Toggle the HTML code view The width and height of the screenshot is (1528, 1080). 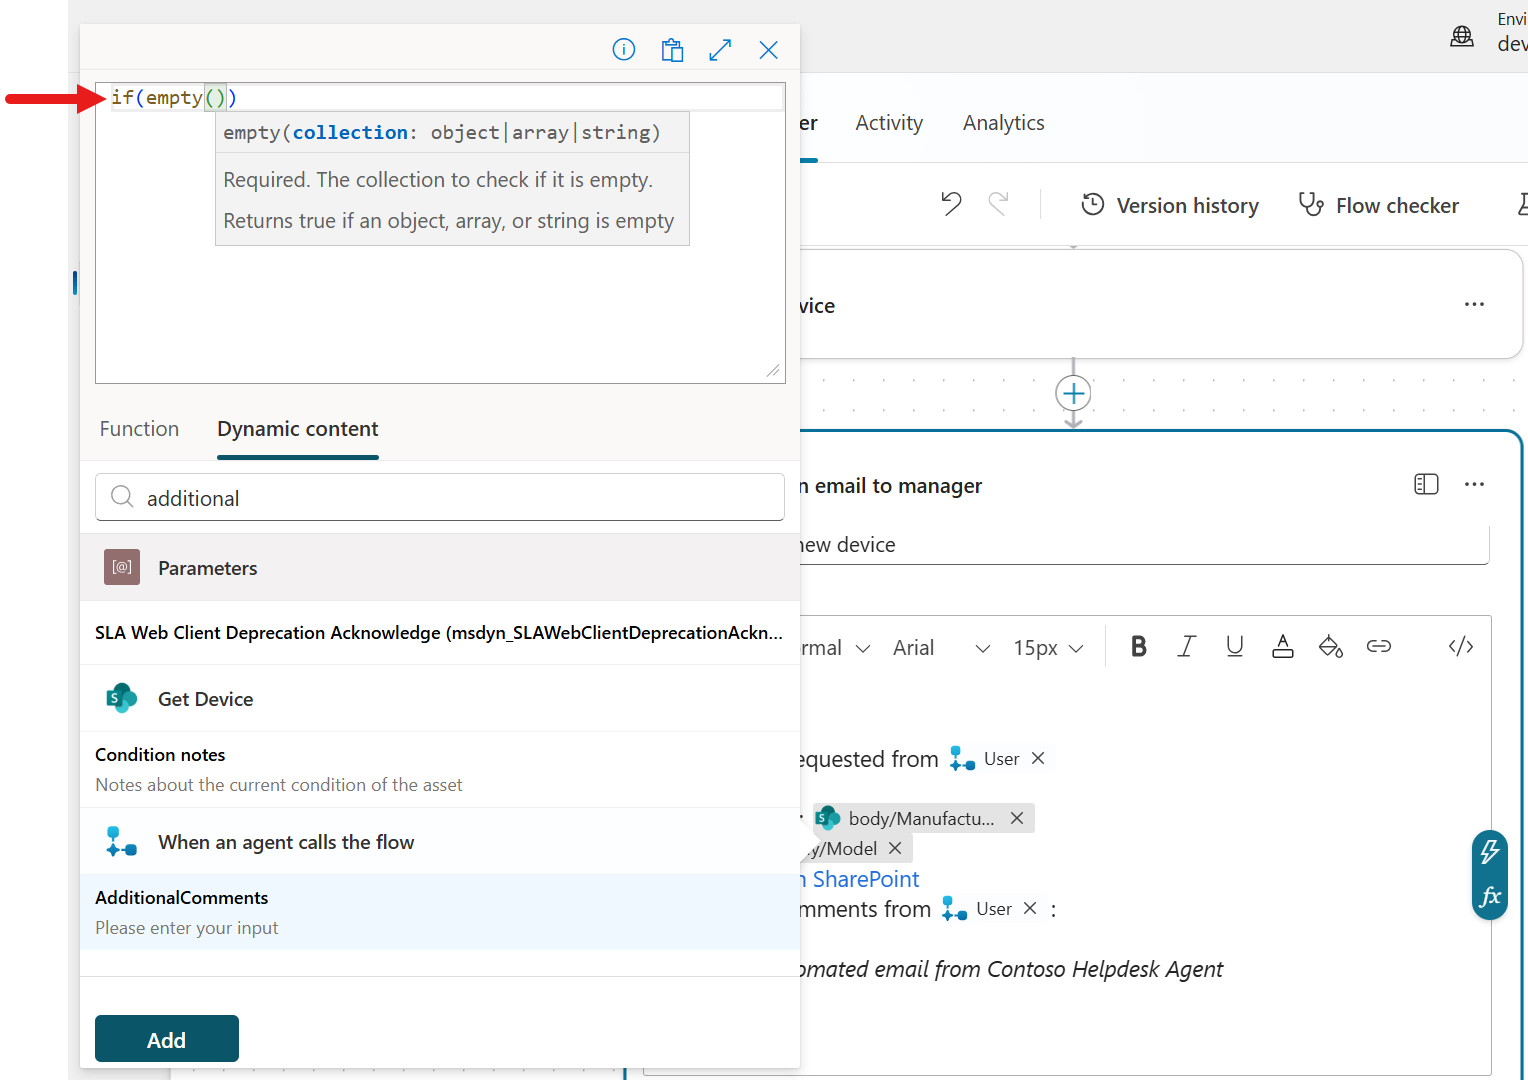pyautogui.click(x=1460, y=647)
